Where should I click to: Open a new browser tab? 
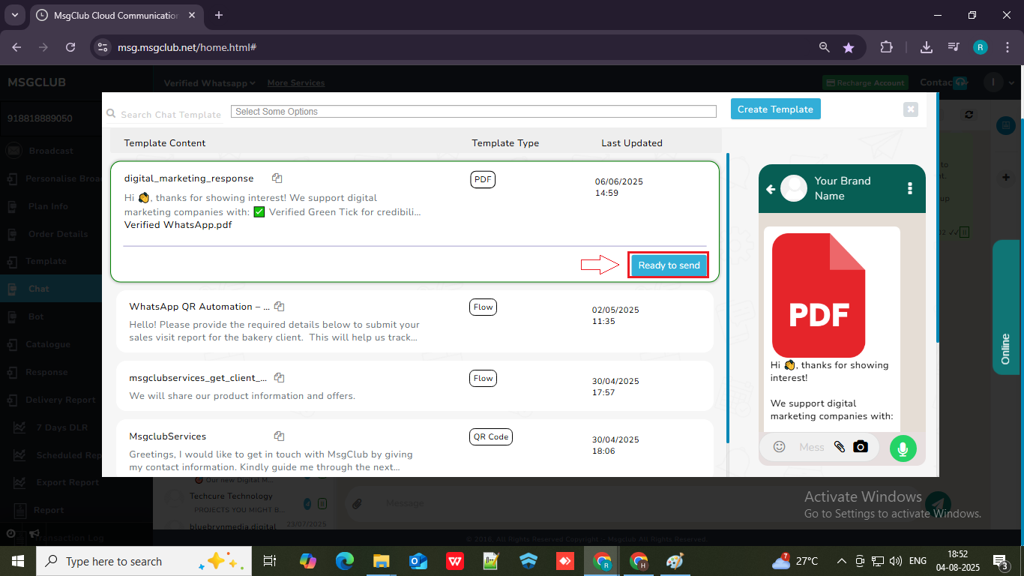[219, 15]
